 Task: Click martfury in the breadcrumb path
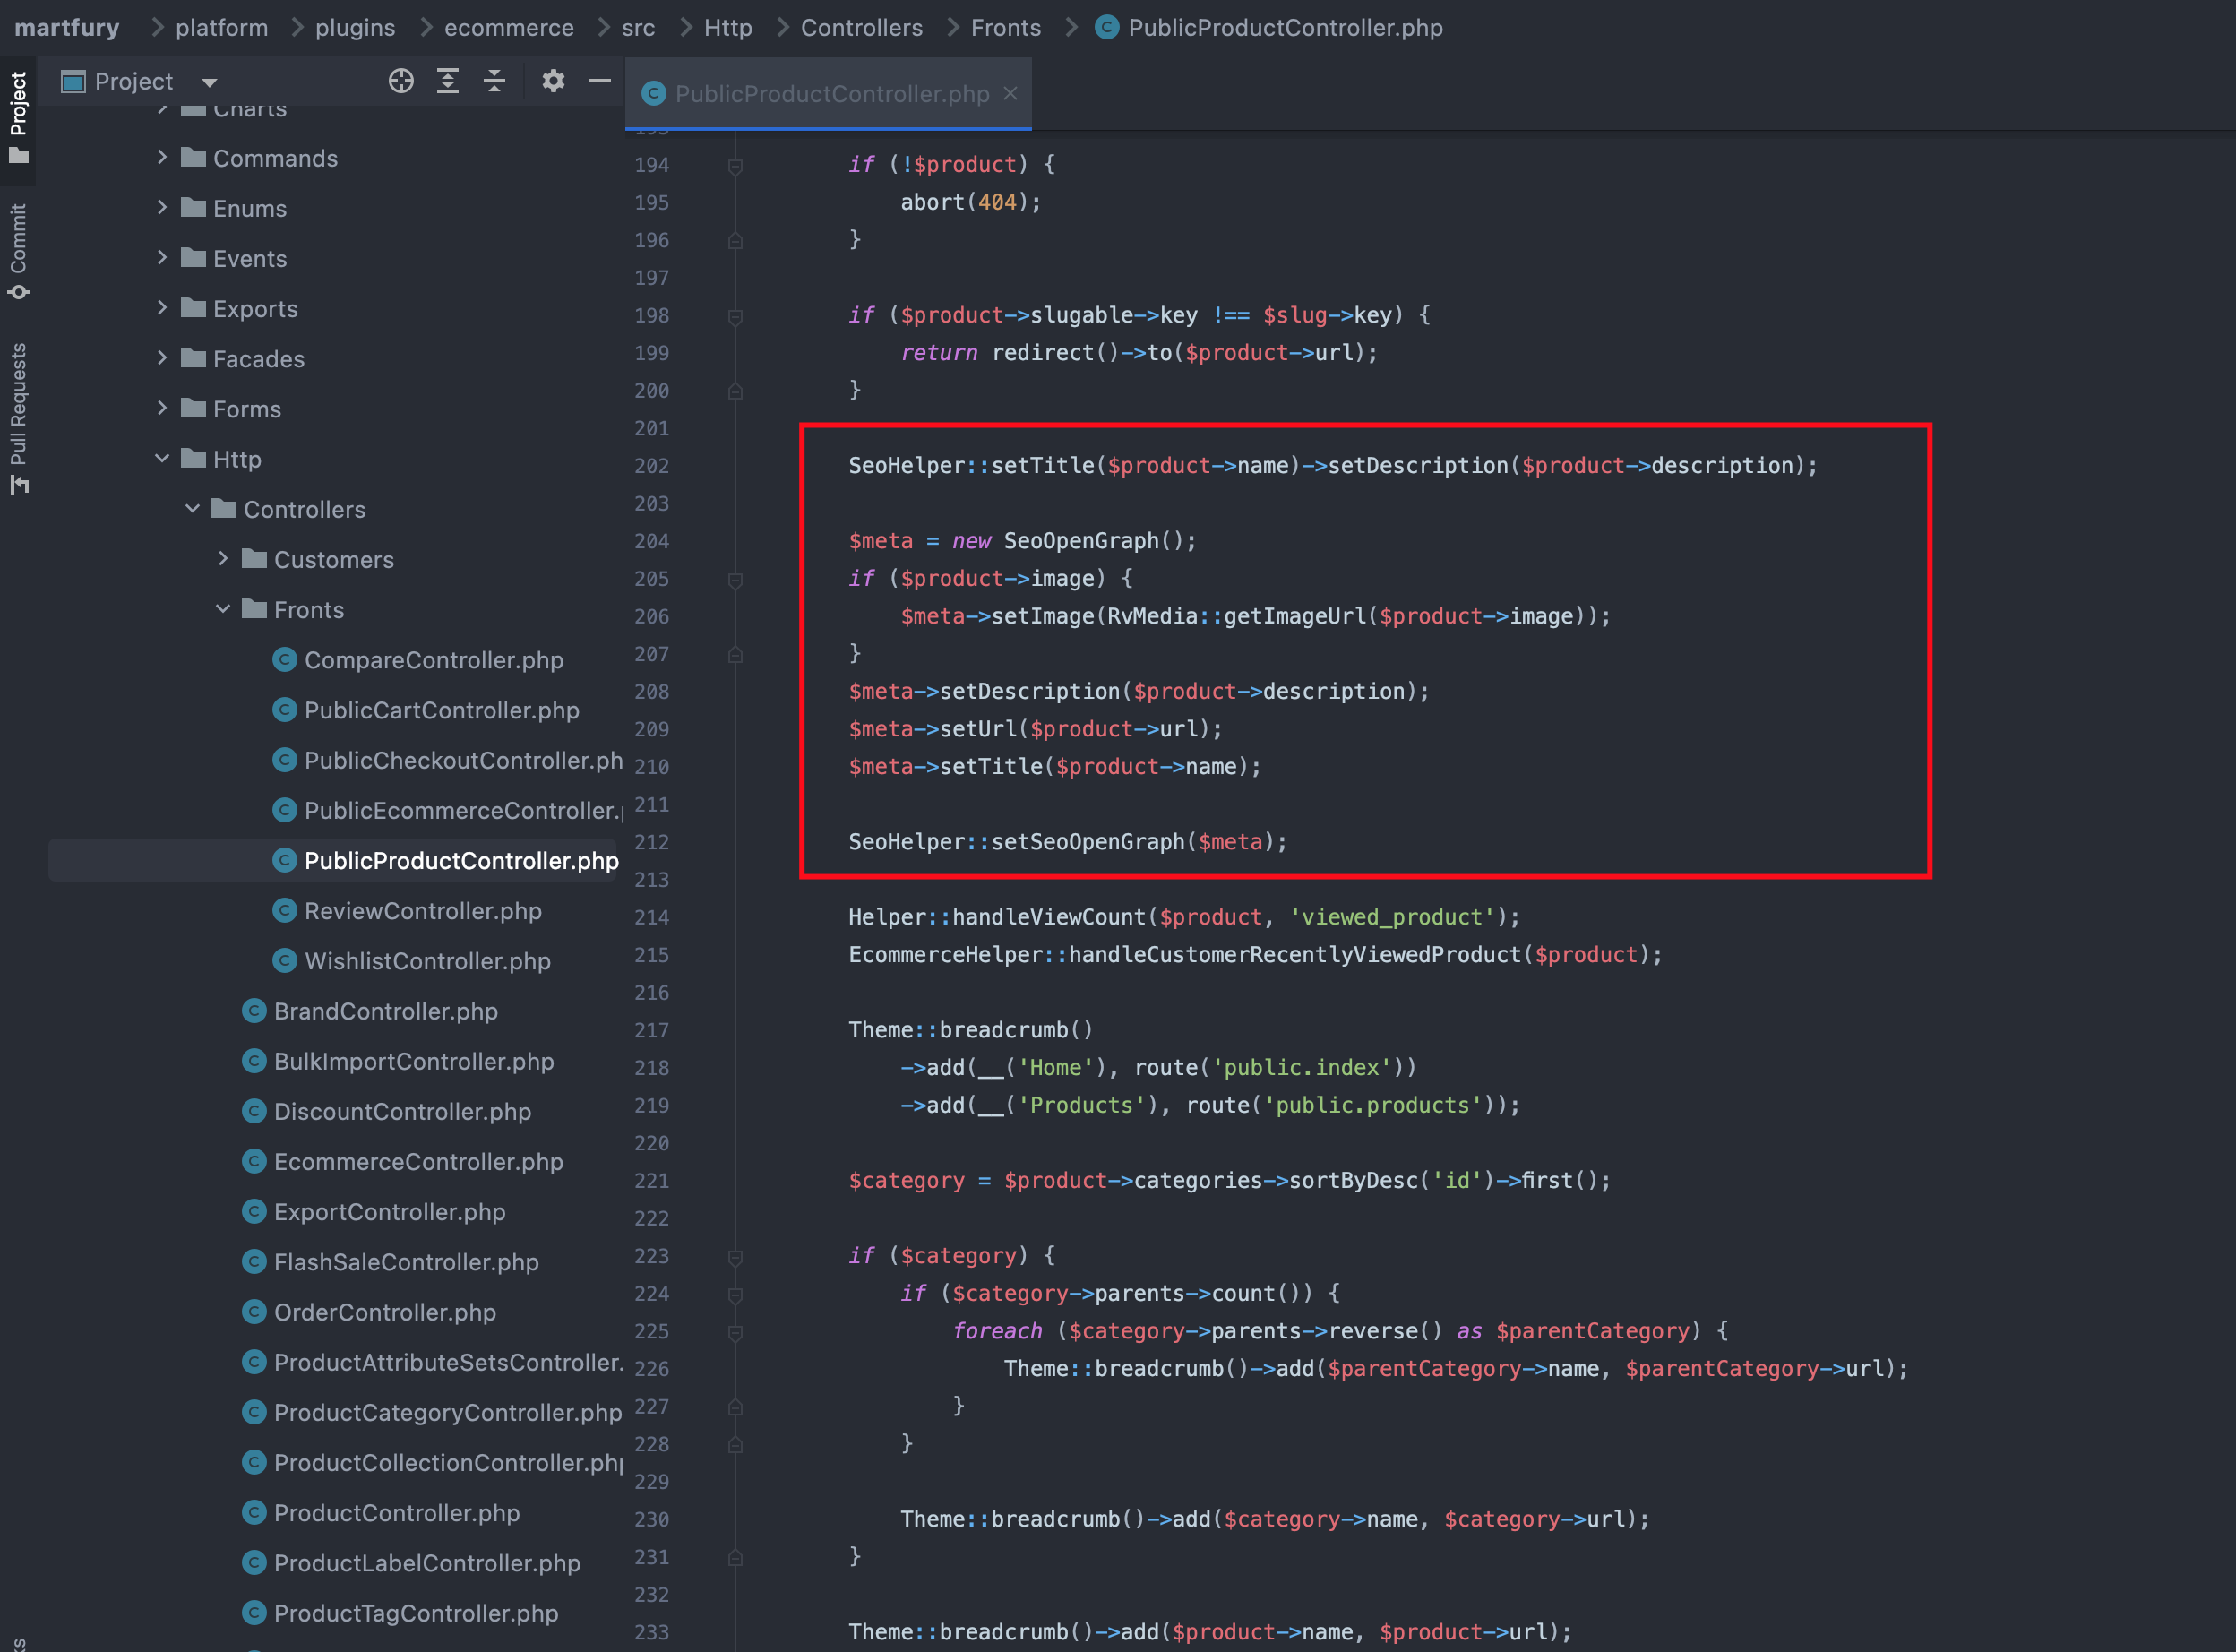[x=67, y=27]
